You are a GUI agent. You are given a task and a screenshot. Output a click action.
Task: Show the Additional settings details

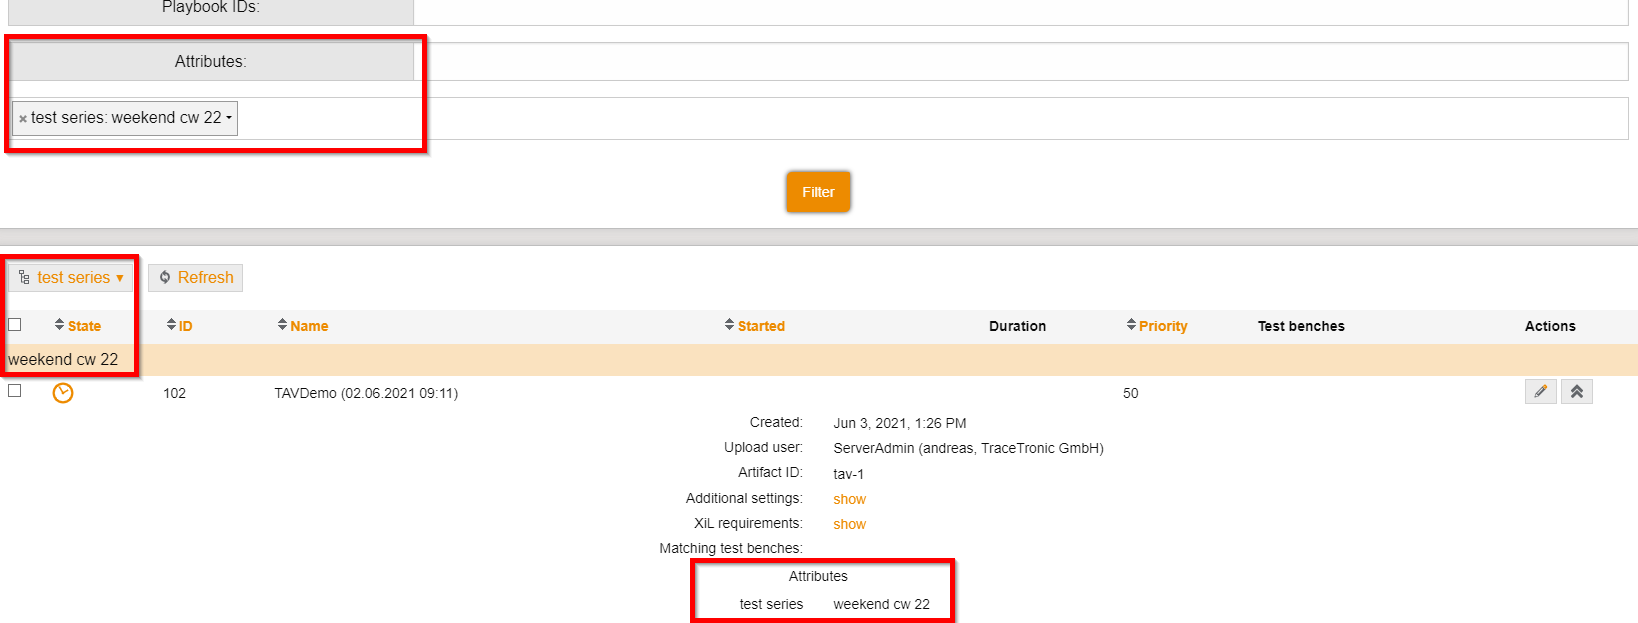click(849, 499)
